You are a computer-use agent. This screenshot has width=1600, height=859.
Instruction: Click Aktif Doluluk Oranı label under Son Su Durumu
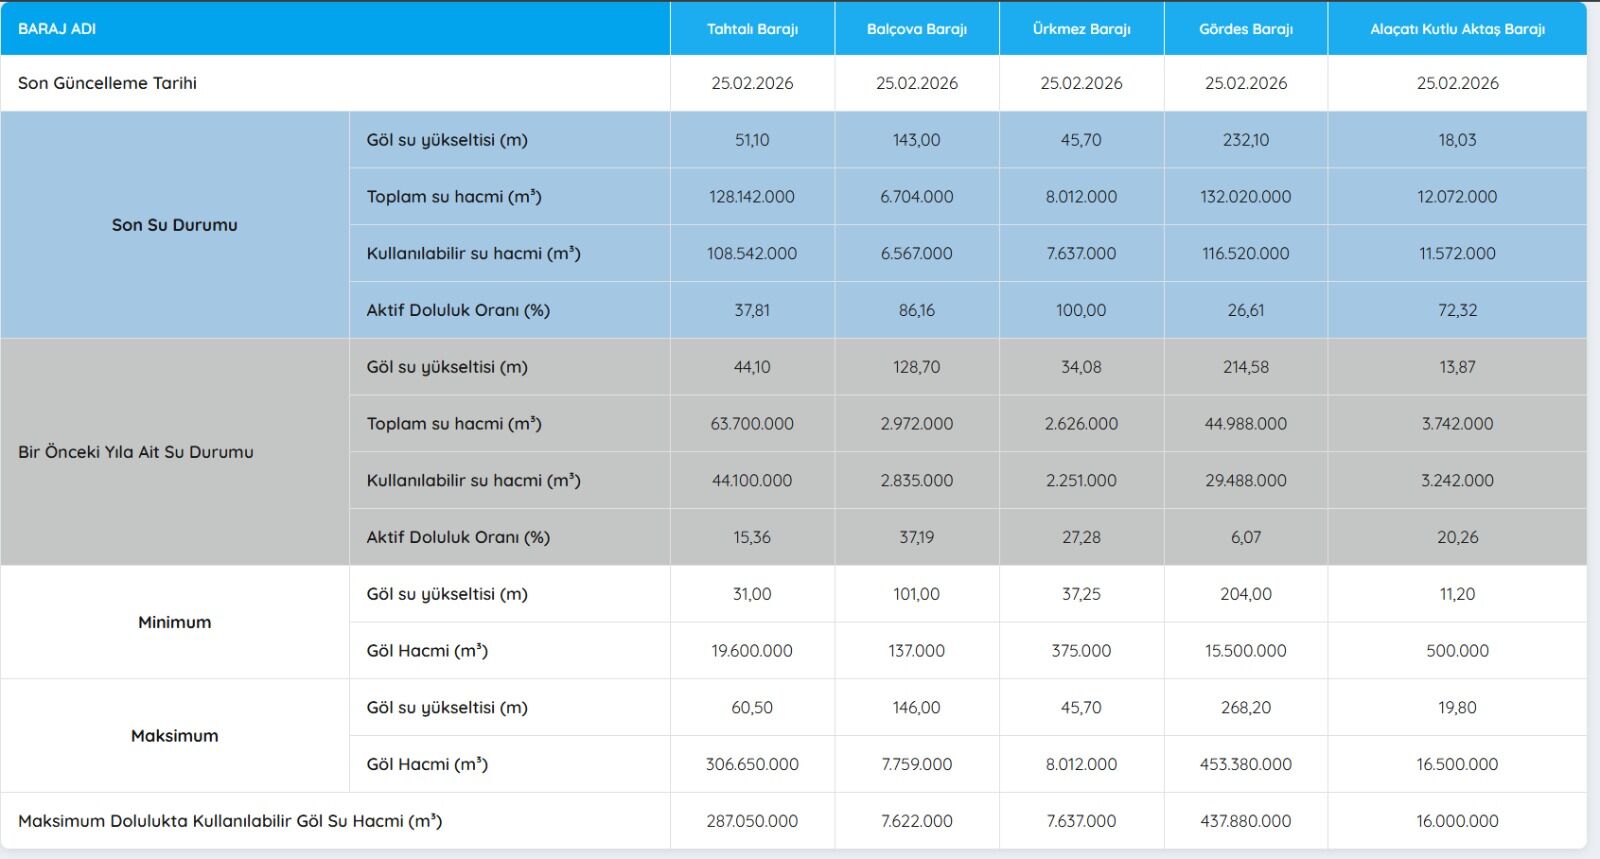(x=458, y=310)
